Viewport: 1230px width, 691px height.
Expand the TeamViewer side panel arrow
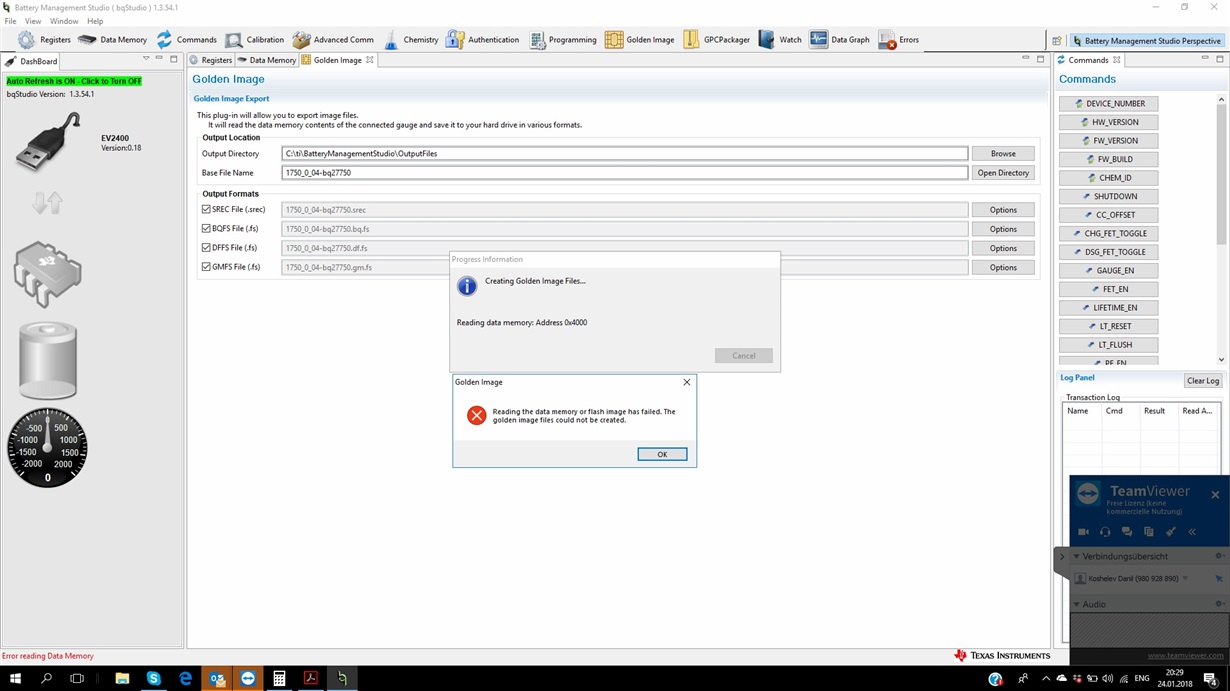(x=1062, y=557)
